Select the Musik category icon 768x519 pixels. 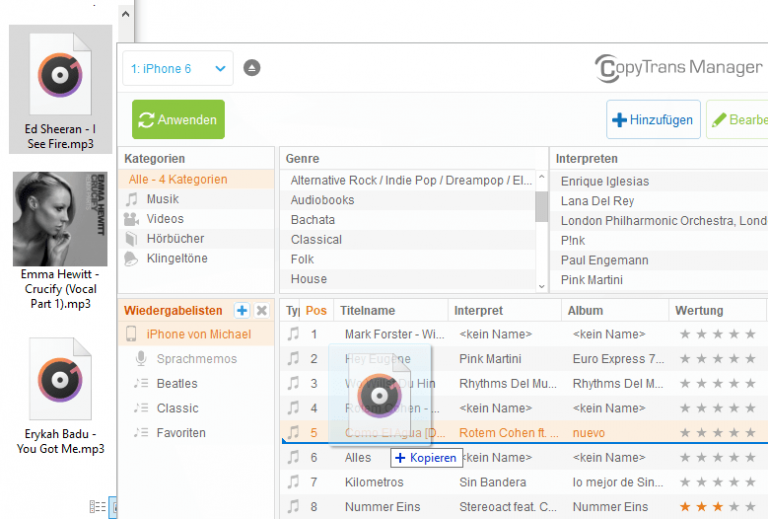click(x=132, y=199)
